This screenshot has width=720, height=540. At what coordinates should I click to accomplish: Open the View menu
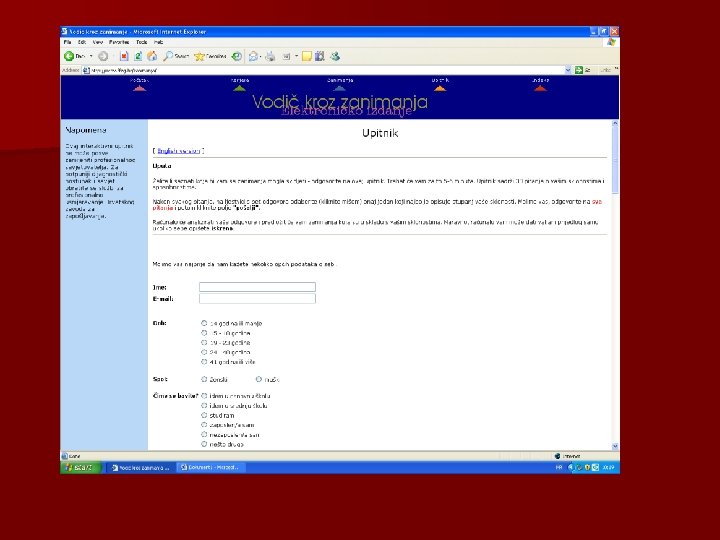[98, 42]
